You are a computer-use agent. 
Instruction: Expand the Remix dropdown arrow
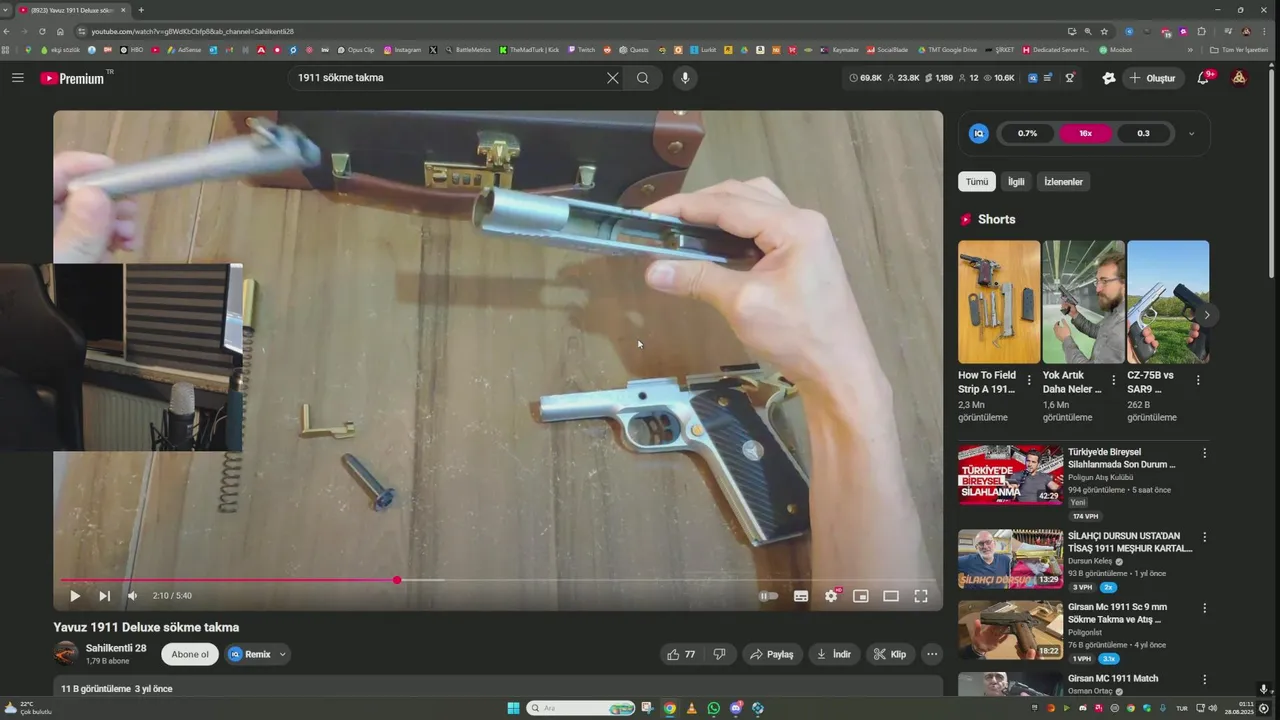[x=283, y=654]
